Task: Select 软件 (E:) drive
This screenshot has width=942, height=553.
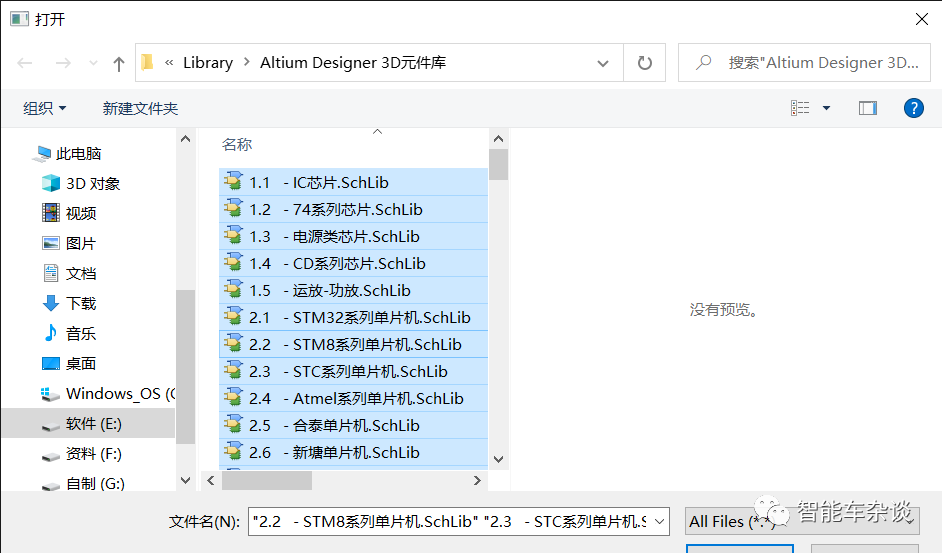Action: click(88, 423)
